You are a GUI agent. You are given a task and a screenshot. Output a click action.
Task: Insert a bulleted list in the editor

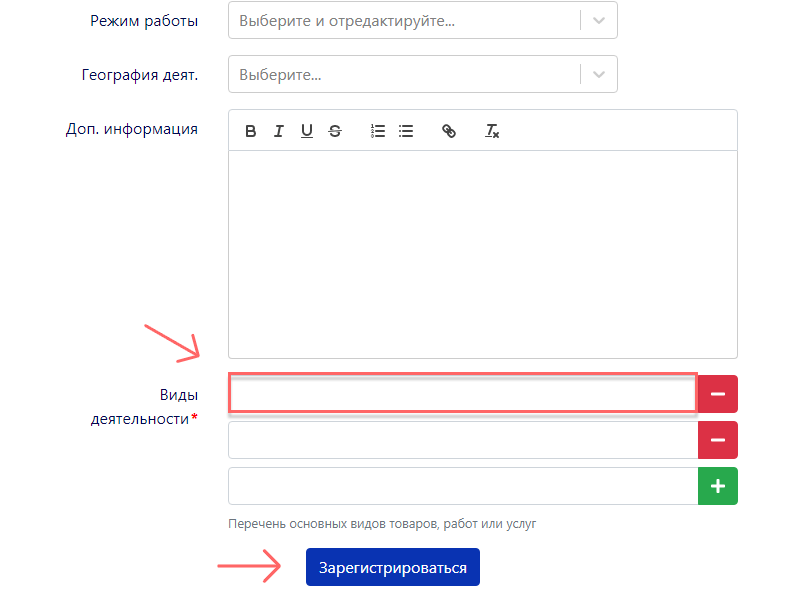click(x=406, y=131)
